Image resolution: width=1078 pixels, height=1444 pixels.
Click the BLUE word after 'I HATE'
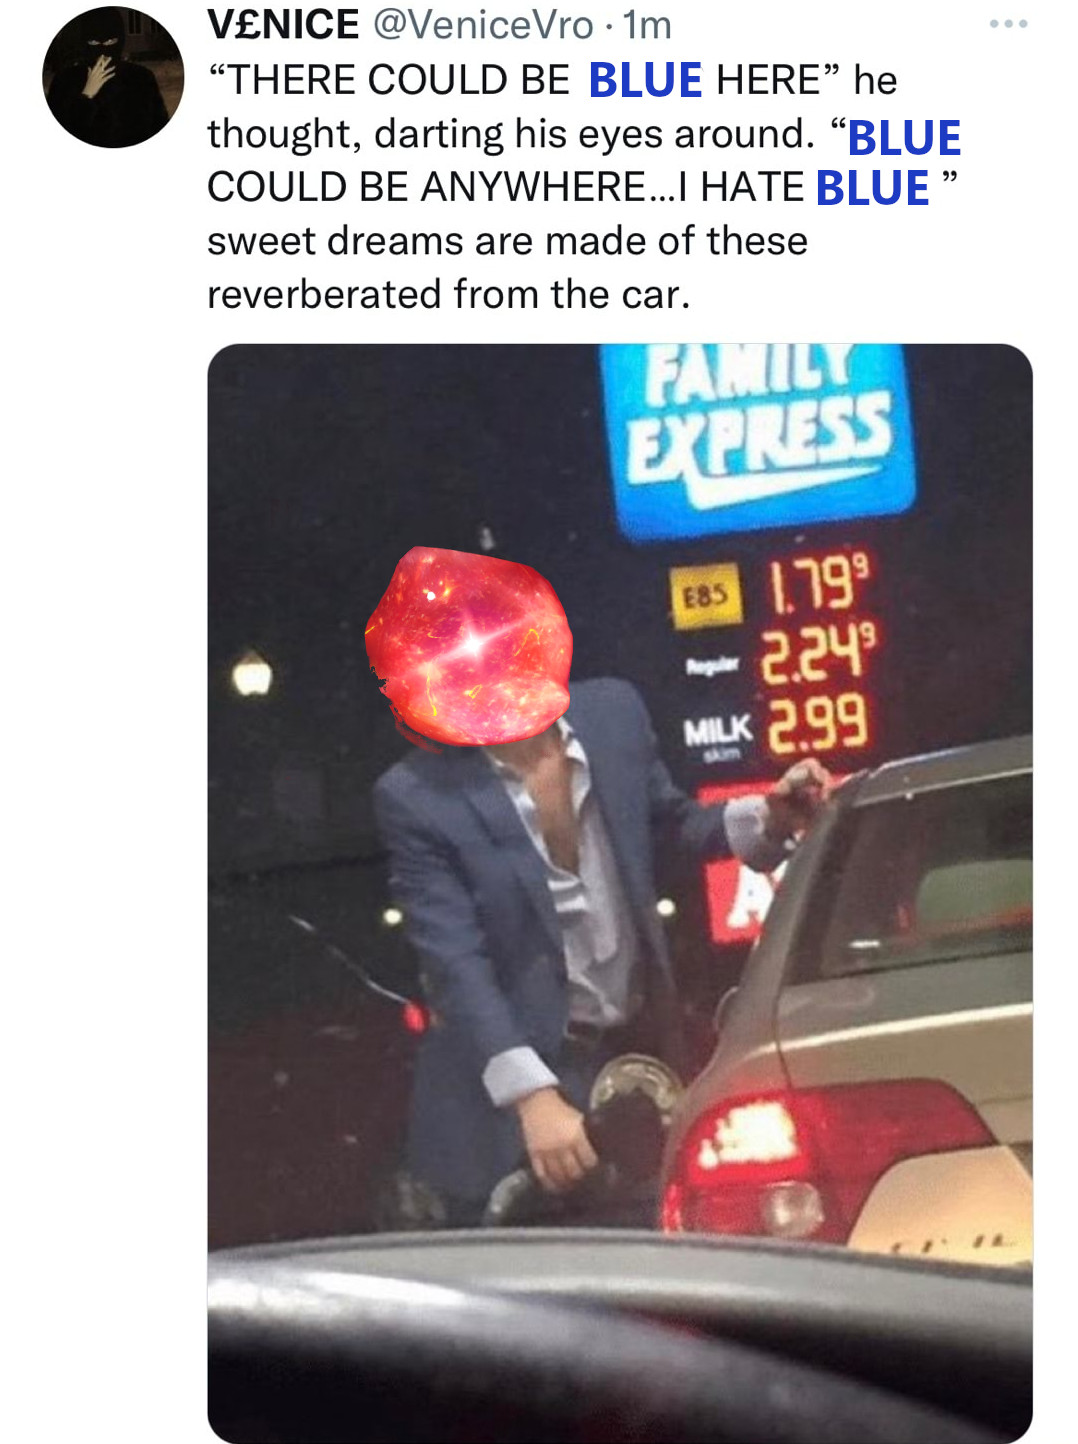click(x=872, y=188)
